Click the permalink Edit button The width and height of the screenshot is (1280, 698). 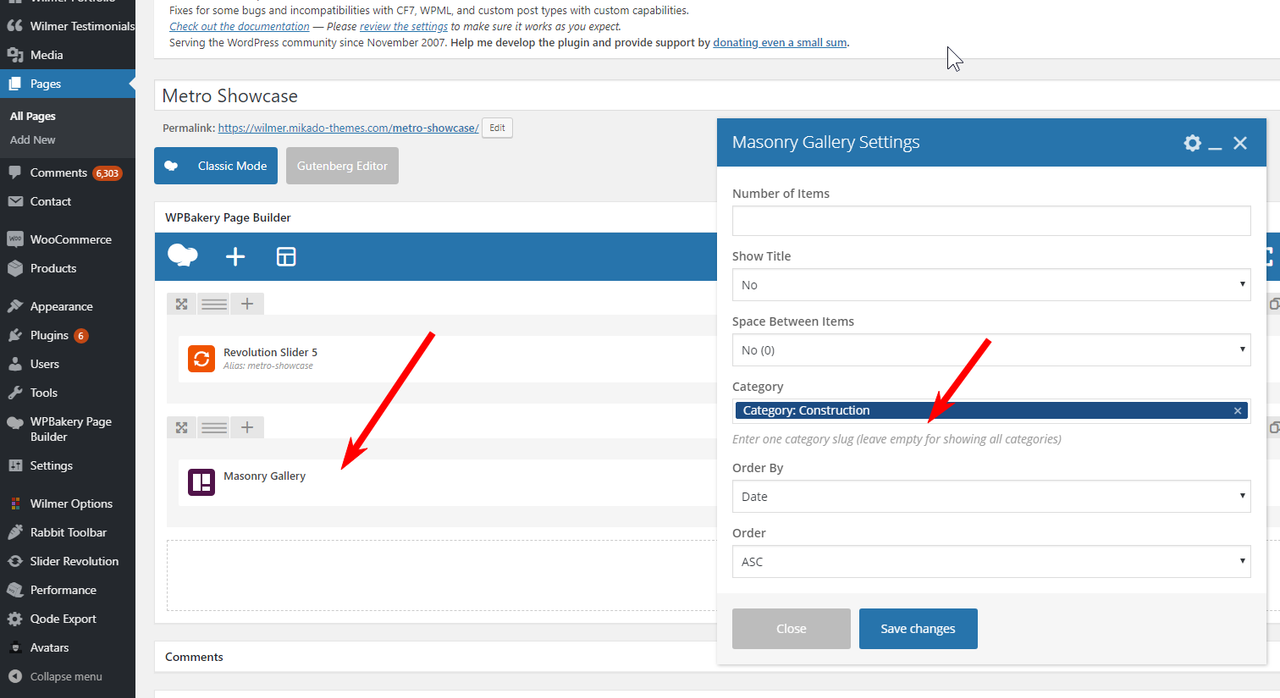point(497,128)
